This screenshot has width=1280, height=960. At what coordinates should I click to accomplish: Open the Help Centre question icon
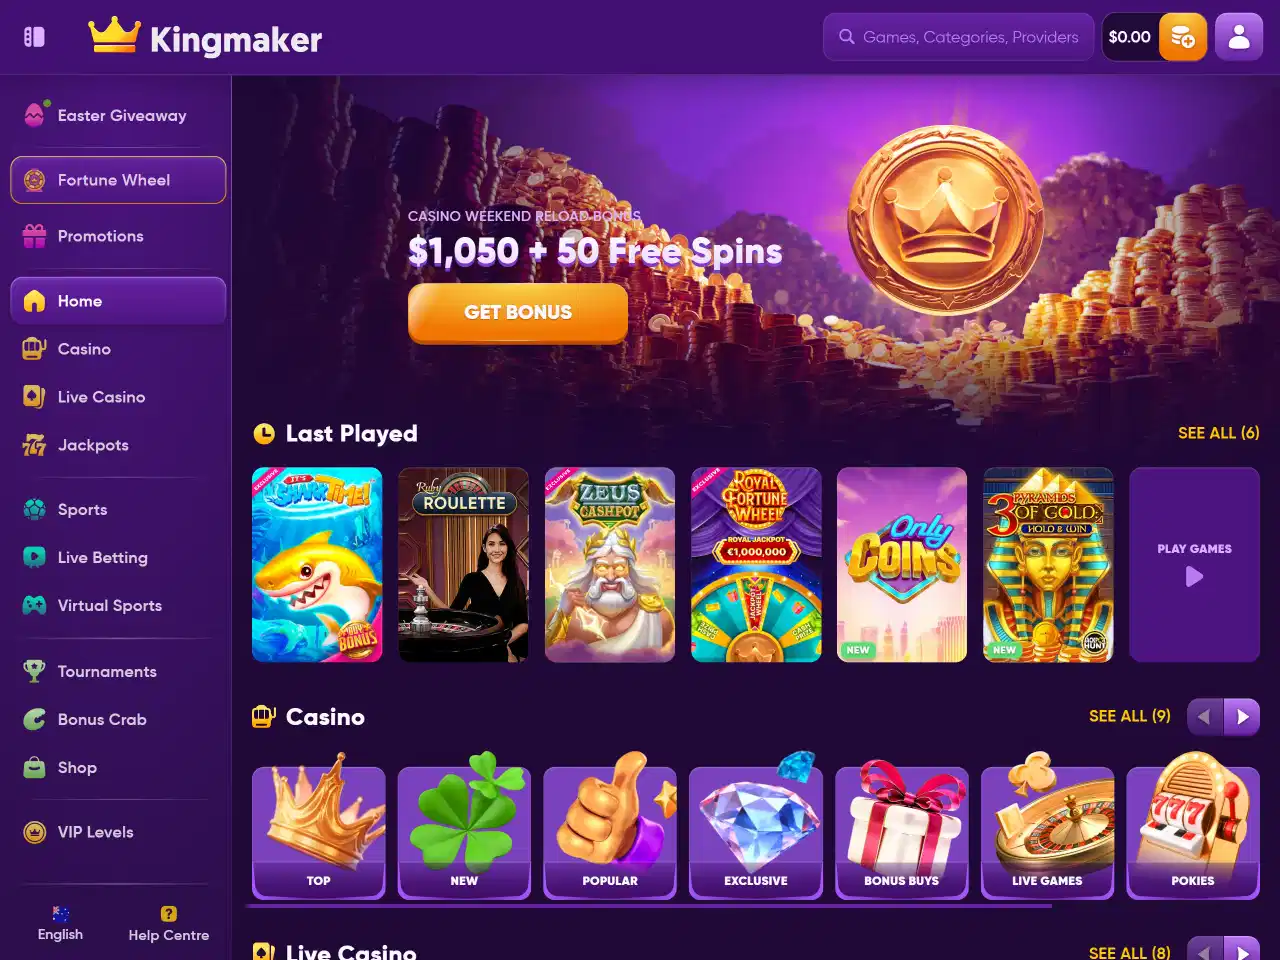[169, 913]
